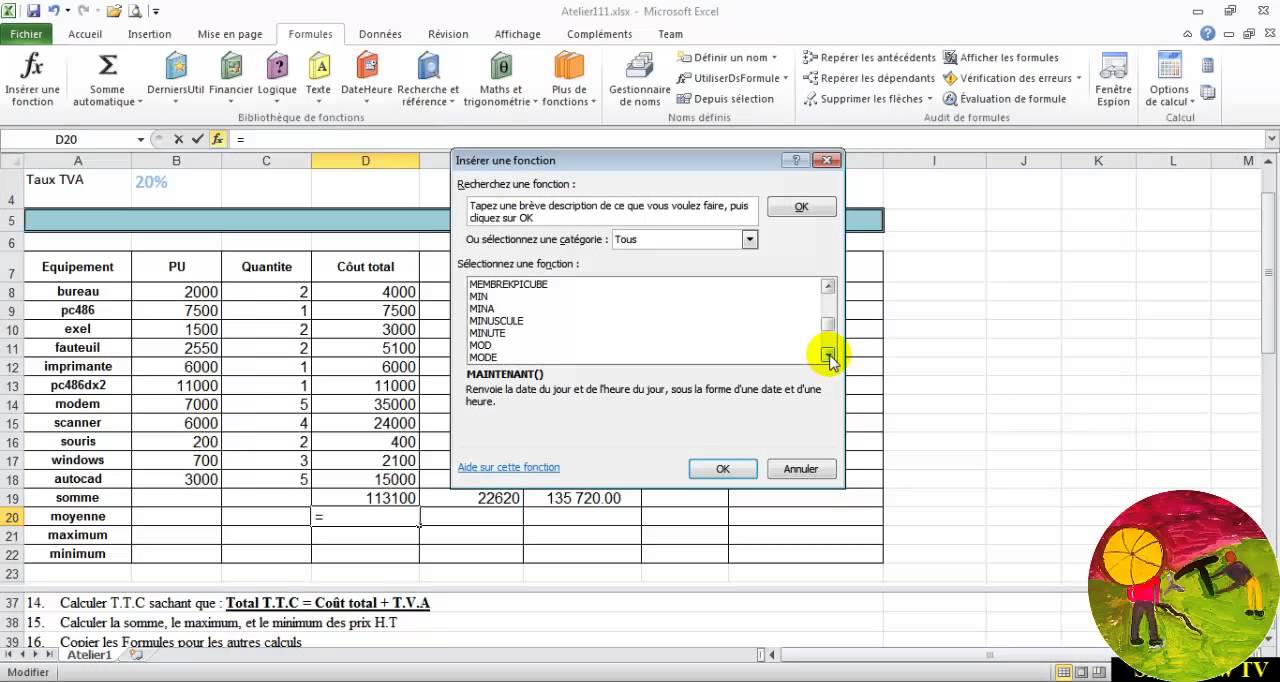Cancel formula entry with the X icon
1280x682 pixels.
(179, 140)
